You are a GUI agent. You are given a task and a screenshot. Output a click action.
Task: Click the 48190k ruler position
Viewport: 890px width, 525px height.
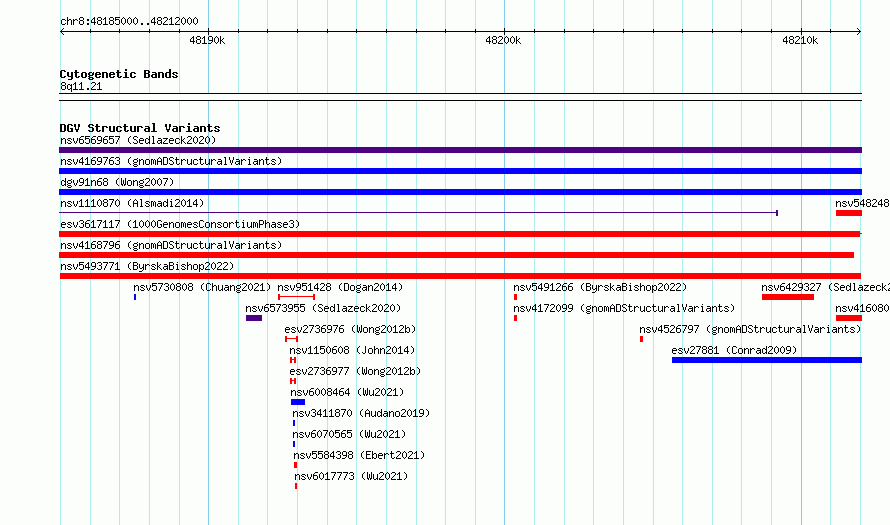tap(207, 40)
